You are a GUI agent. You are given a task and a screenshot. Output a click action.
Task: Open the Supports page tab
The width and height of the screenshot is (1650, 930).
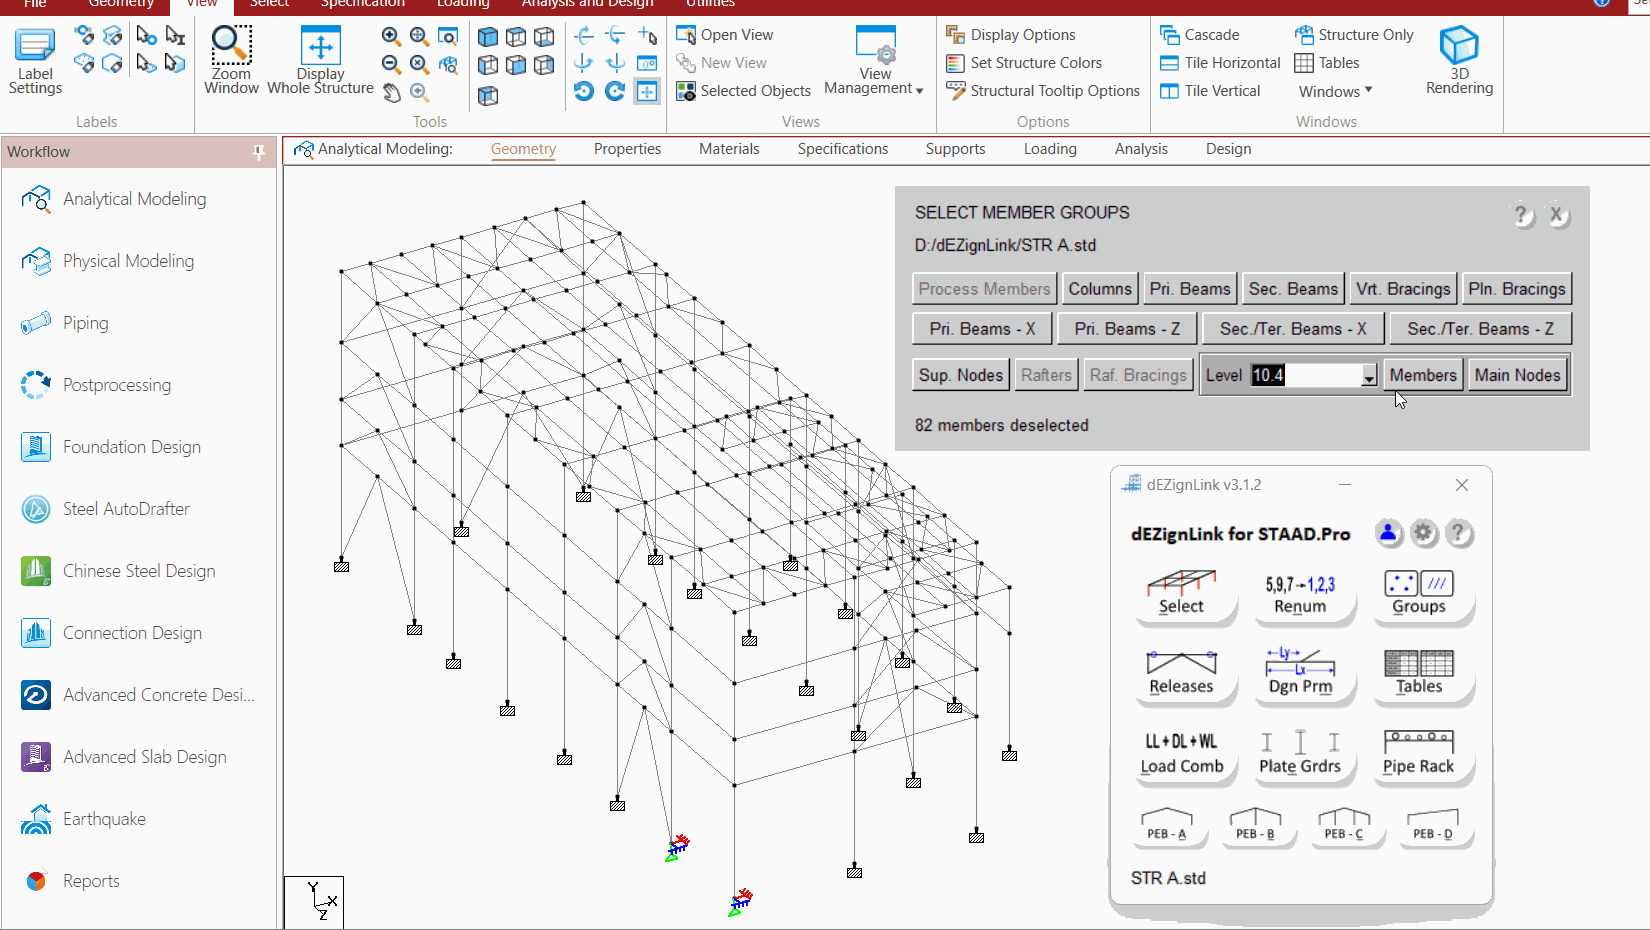pyautogui.click(x=955, y=149)
